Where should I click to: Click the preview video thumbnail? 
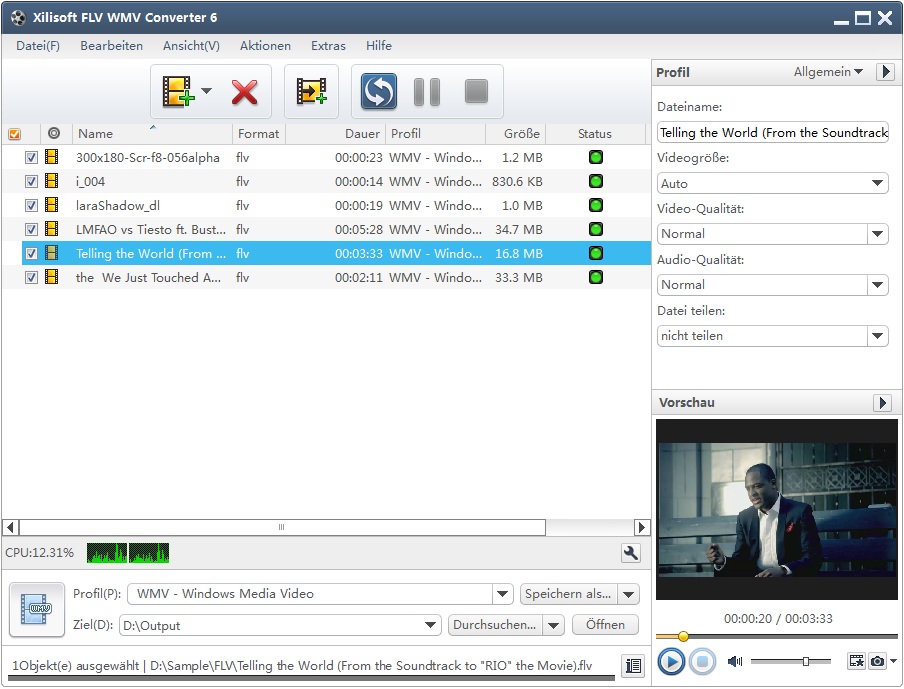(776, 509)
